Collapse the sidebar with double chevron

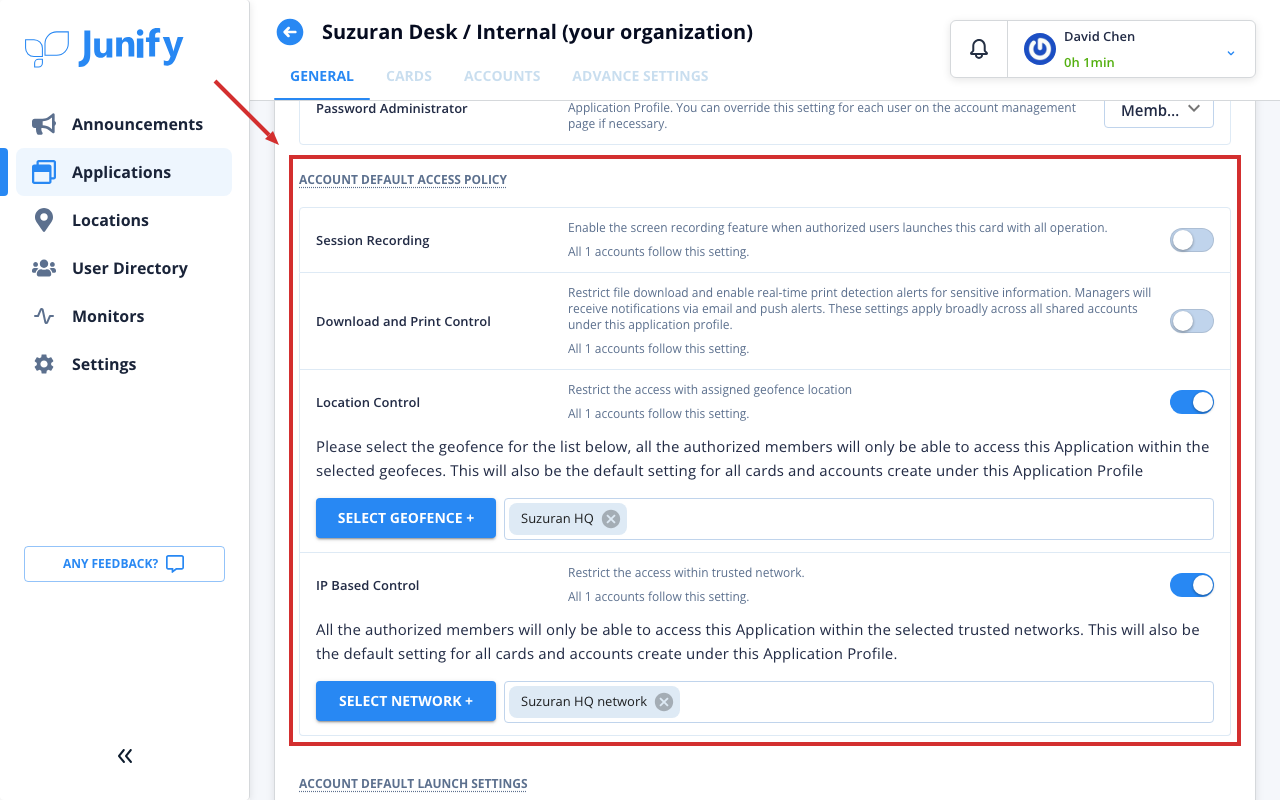point(125,756)
